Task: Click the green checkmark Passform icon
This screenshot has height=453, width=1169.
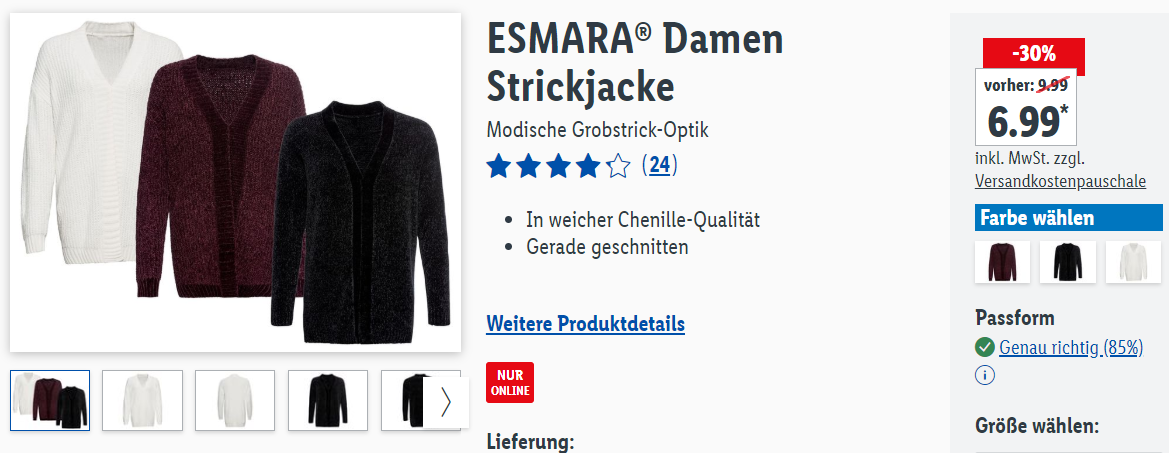Action: click(985, 347)
